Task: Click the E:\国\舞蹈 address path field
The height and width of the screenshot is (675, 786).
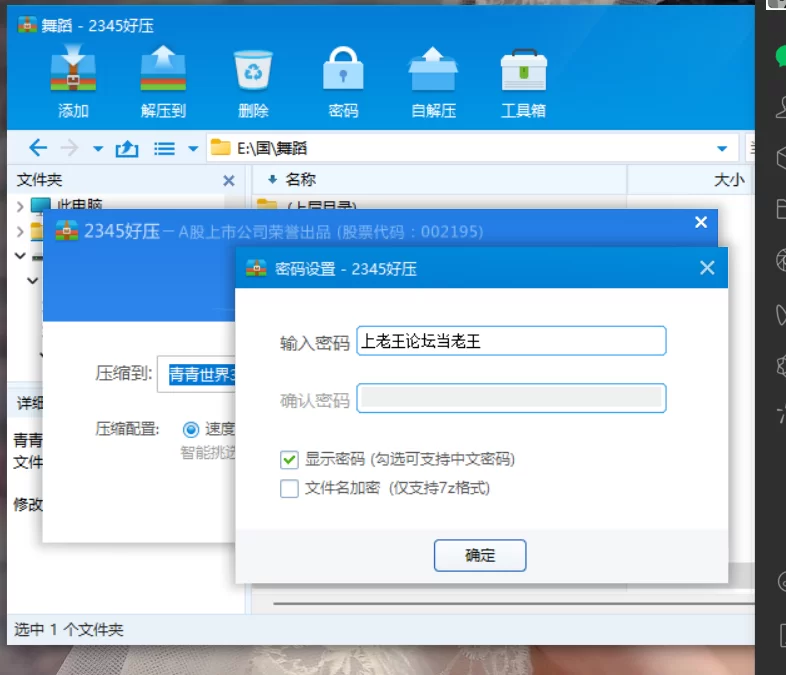Action: (x=472, y=148)
